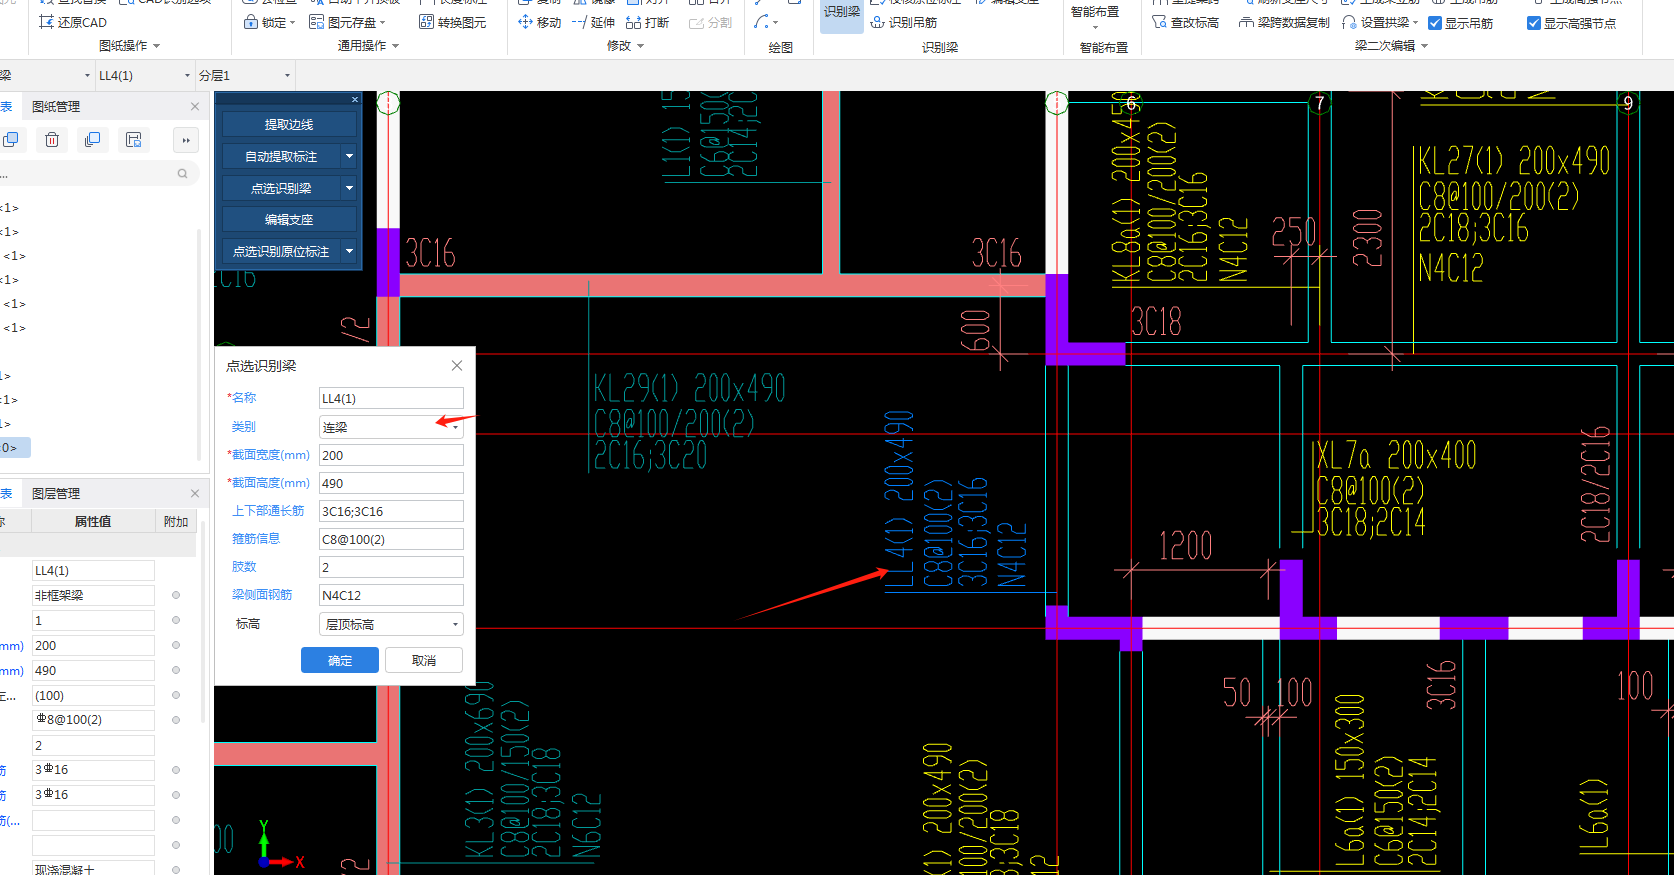Click the 转换图元 convert-element tool
This screenshot has height=875, width=1674.
pyautogui.click(x=452, y=22)
